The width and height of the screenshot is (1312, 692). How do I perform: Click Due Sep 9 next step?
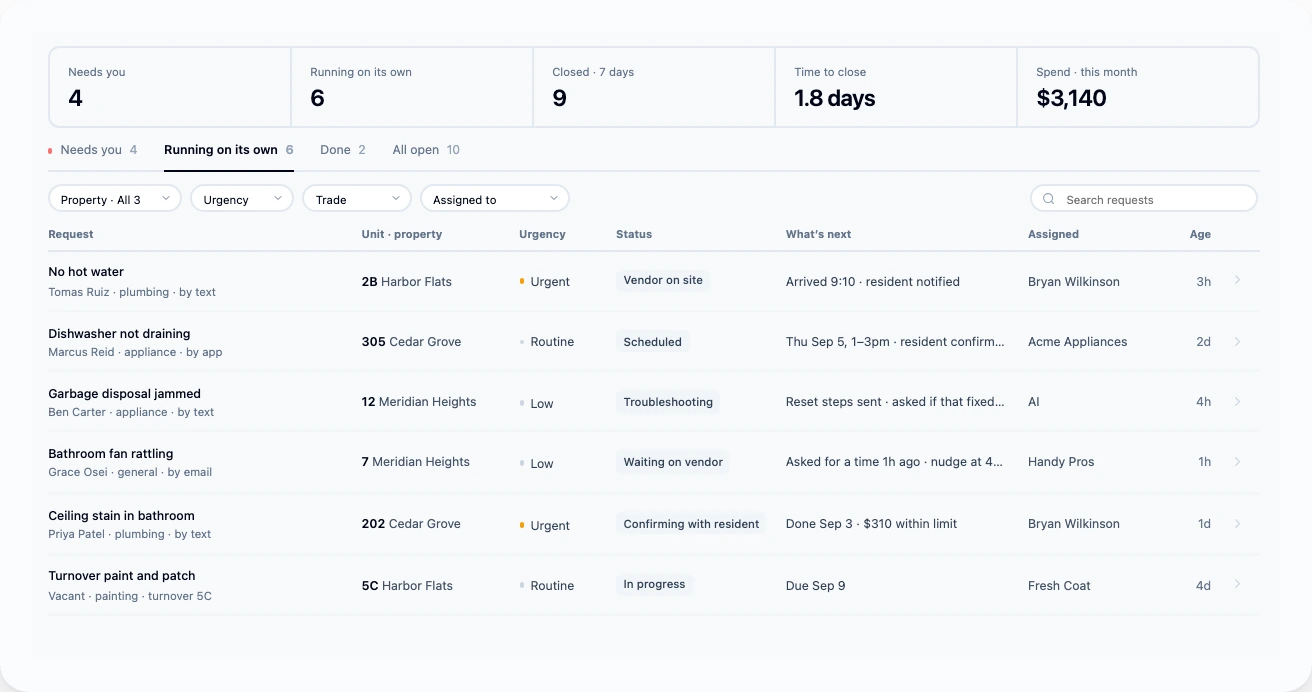click(x=815, y=586)
